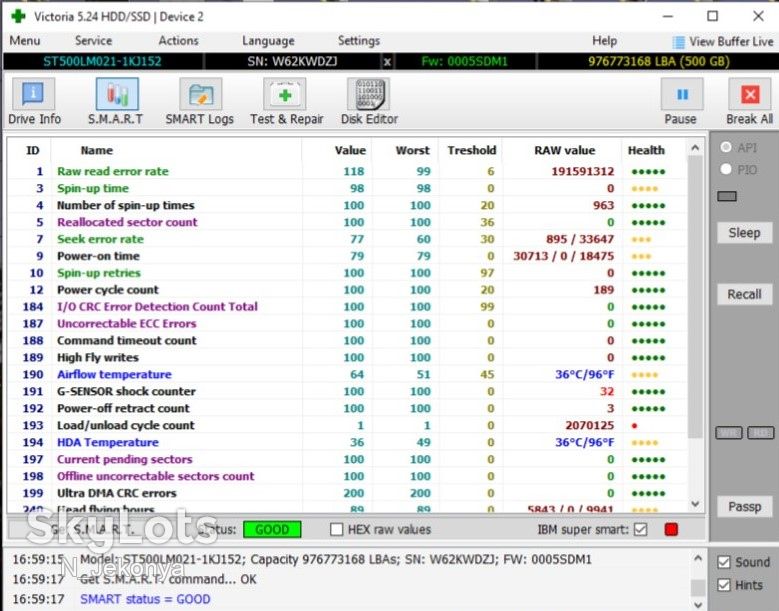779x611 pixels.
Task: Click the right small gray button above Passp
Action: click(761, 433)
